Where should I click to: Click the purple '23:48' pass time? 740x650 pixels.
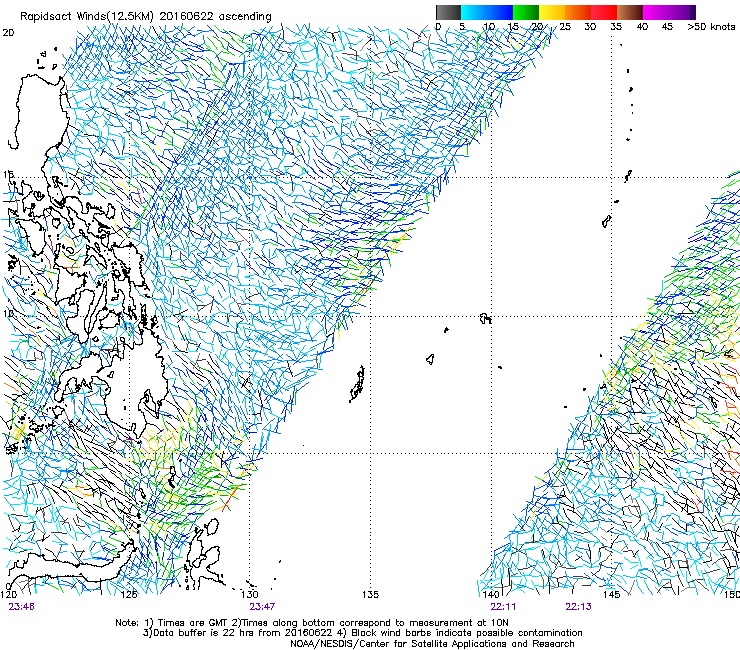21,607
